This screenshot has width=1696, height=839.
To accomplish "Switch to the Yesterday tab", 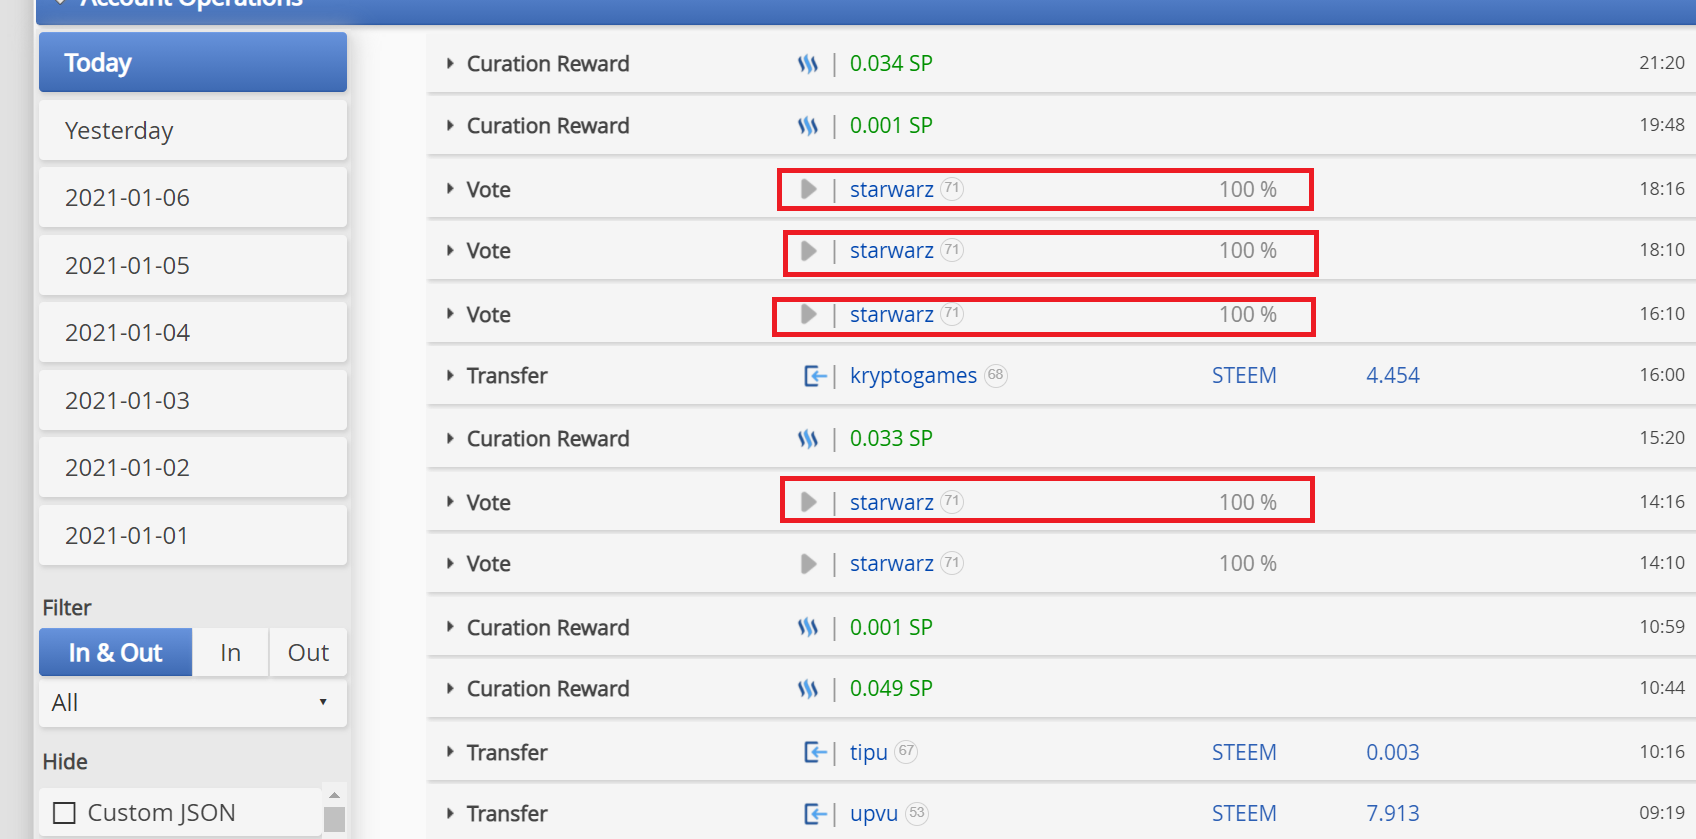I will click(192, 131).
